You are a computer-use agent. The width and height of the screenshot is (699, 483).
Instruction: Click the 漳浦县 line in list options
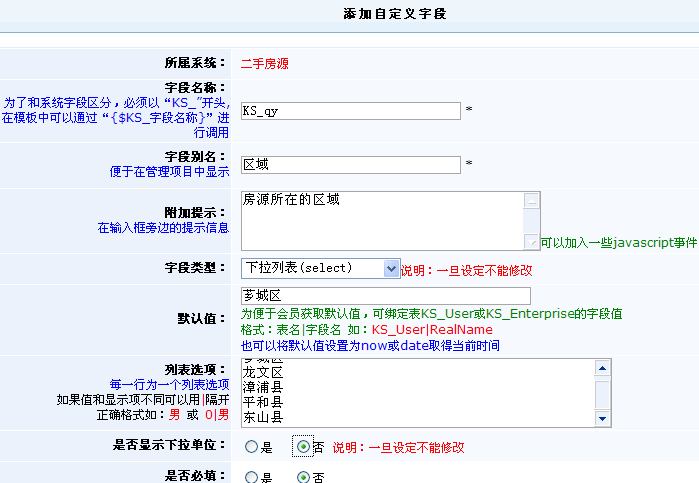pyautogui.click(x=263, y=386)
